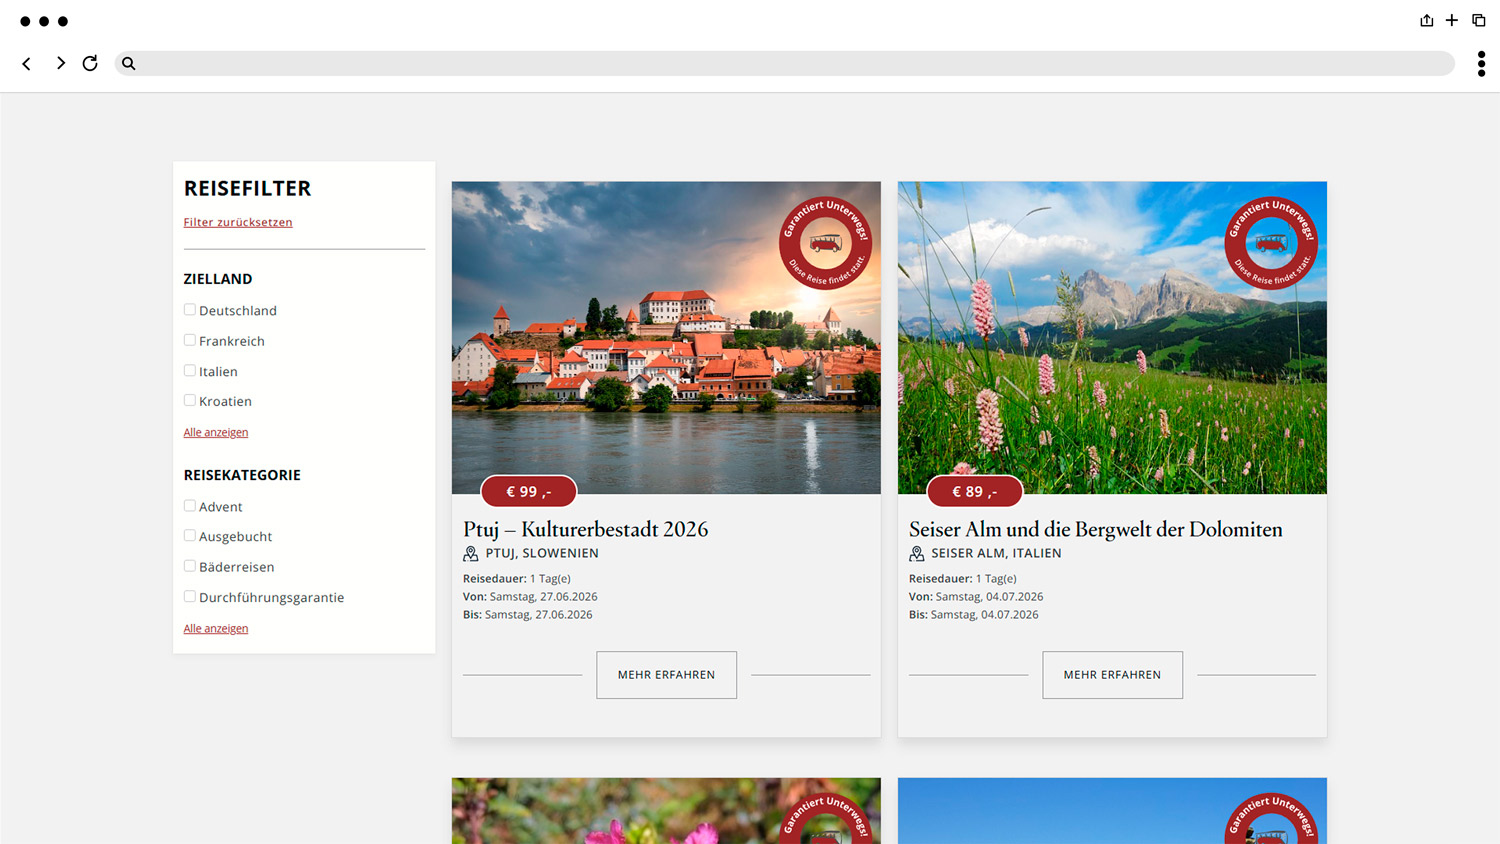Click the ZIELLAND section heading
This screenshot has width=1500, height=844.
point(218,279)
